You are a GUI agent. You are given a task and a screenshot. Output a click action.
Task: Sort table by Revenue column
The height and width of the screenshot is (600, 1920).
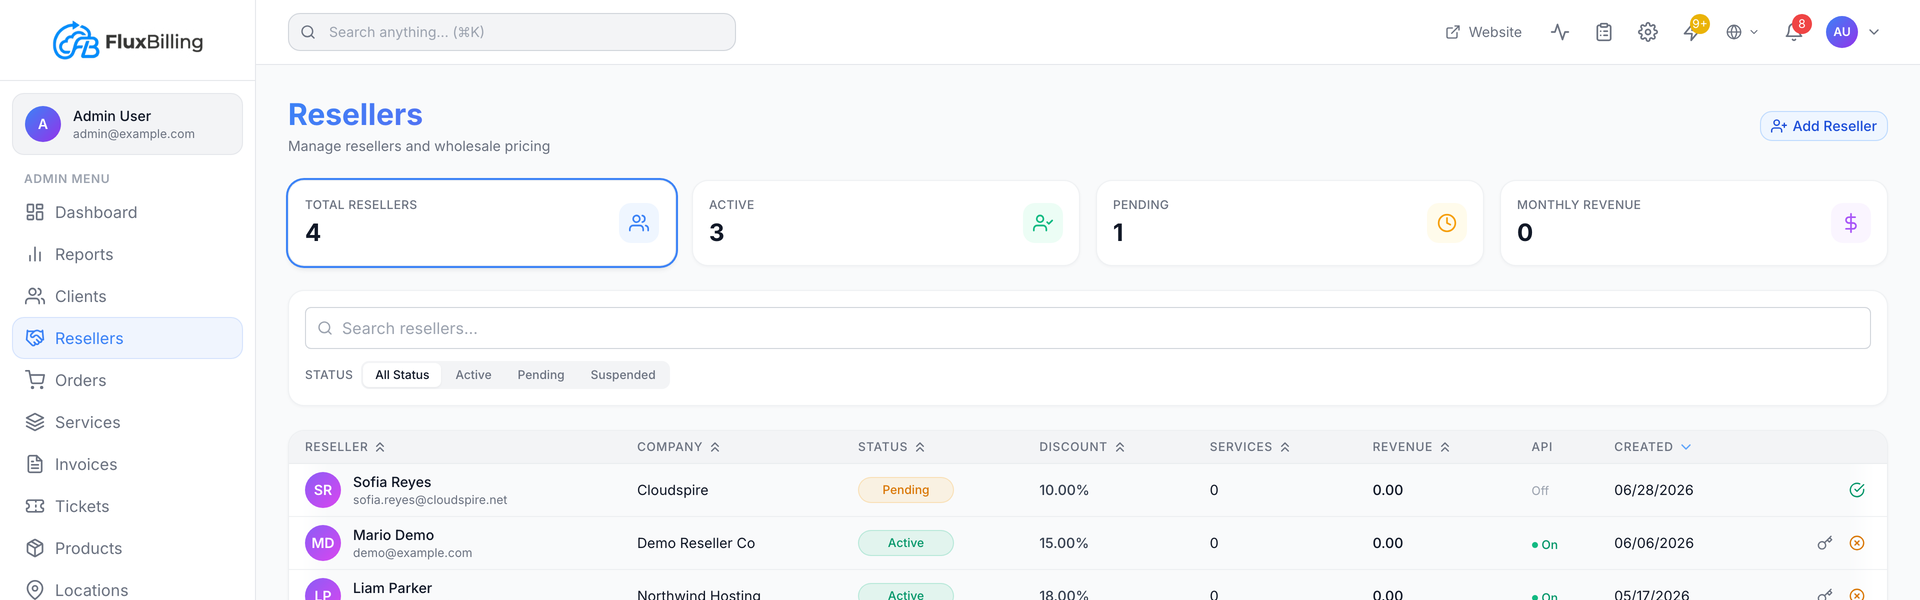click(x=1411, y=447)
